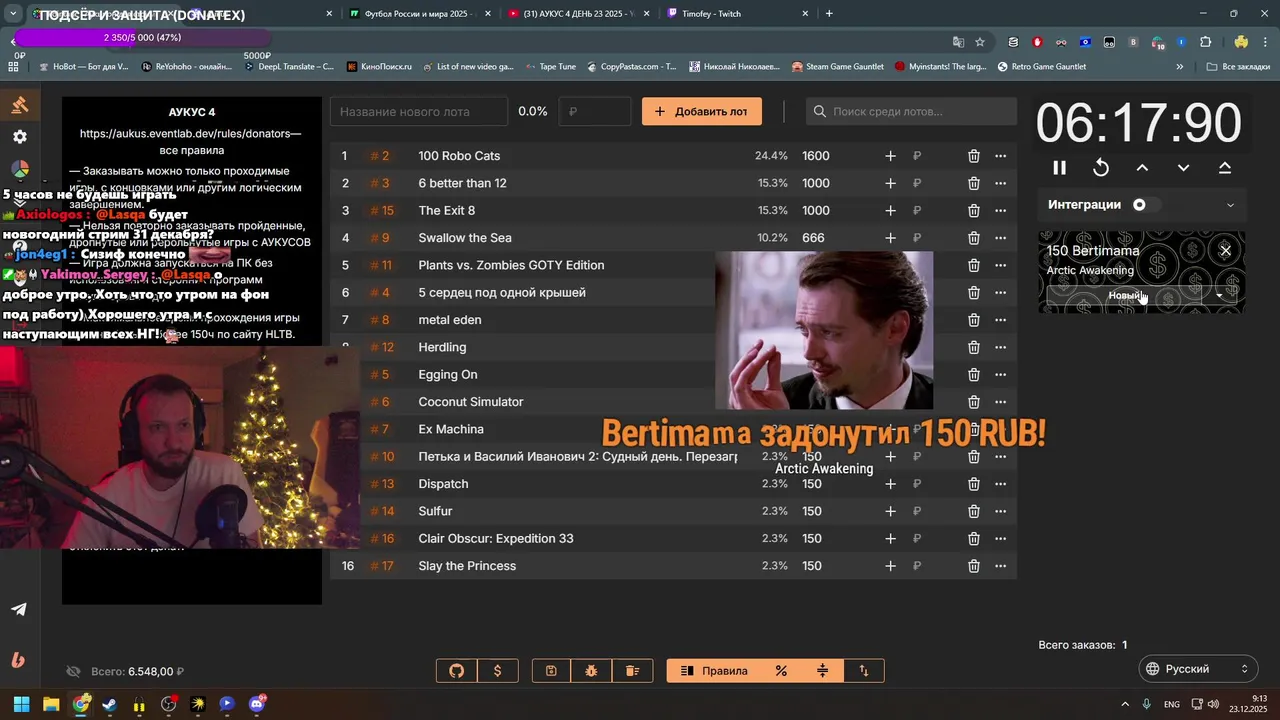Focus the Поиск среди лотов search field

pos(911,111)
